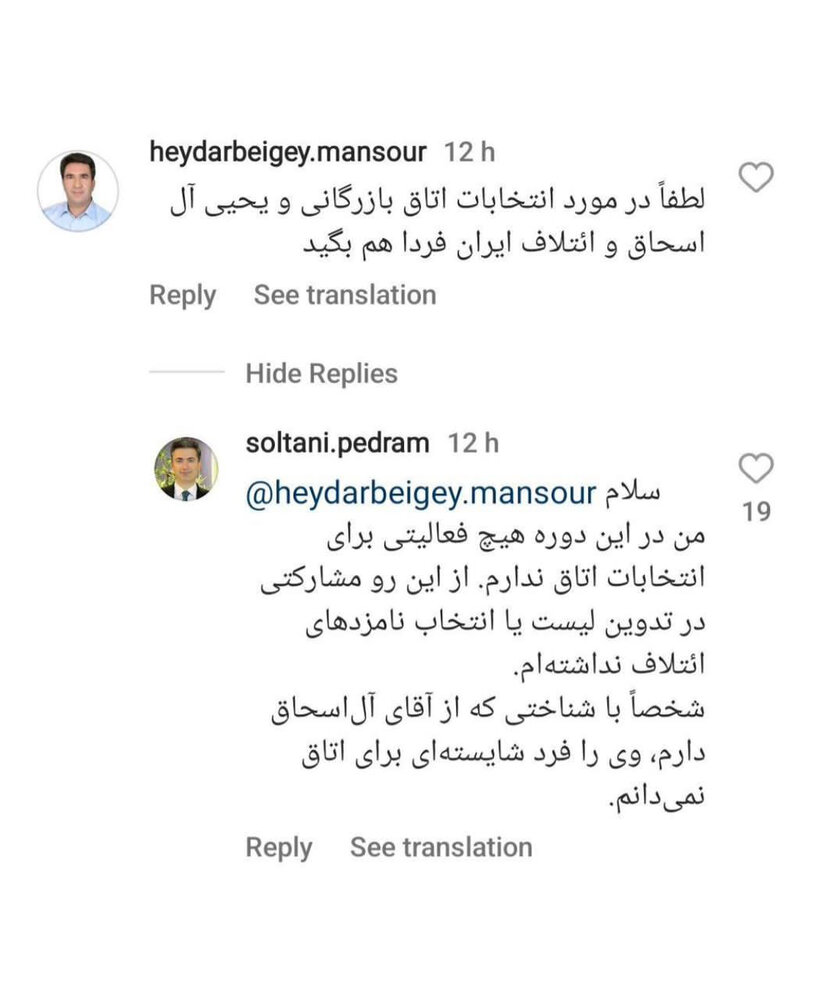825x1000 pixels.
Task: See translation of the top comment
Action: (345, 294)
